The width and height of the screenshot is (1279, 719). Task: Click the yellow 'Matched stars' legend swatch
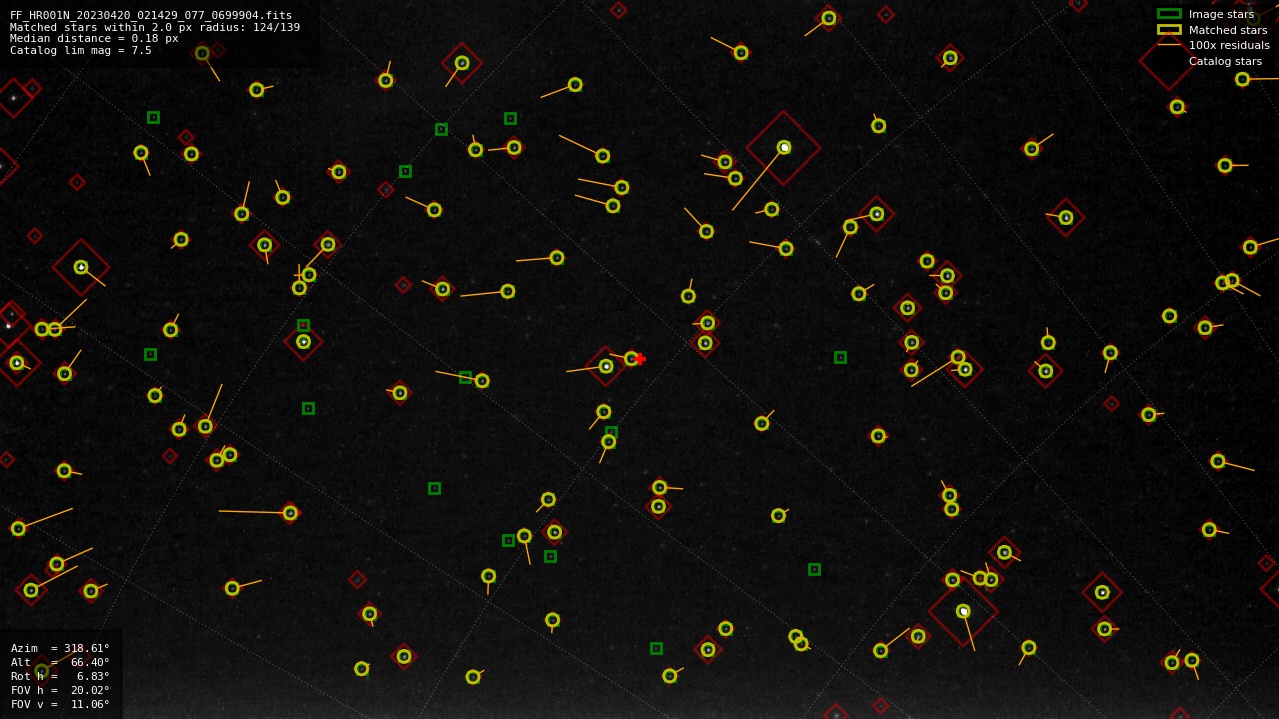(1169, 30)
